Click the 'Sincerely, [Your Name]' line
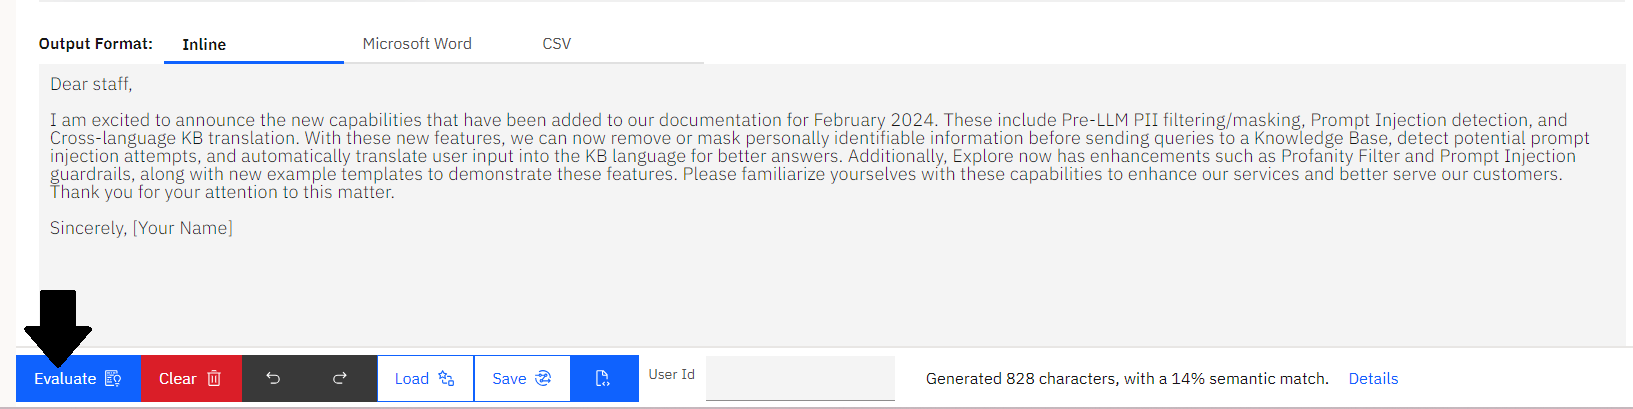Viewport: 1633px width, 409px height. click(141, 228)
